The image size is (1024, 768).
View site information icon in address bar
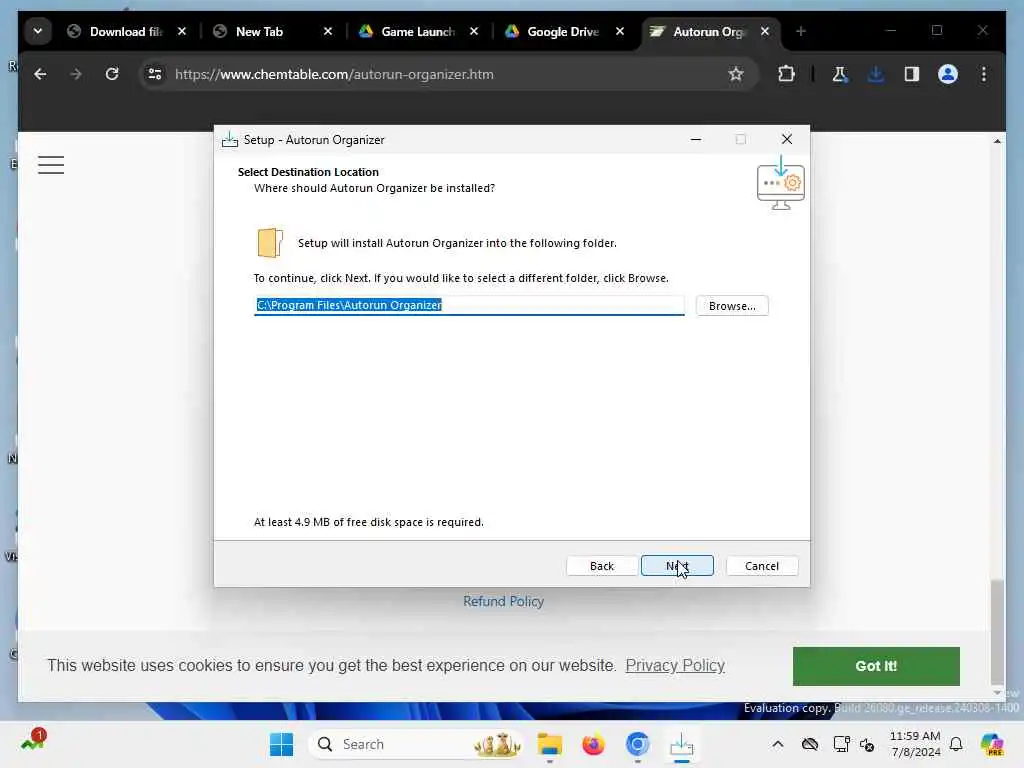(x=155, y=74)
